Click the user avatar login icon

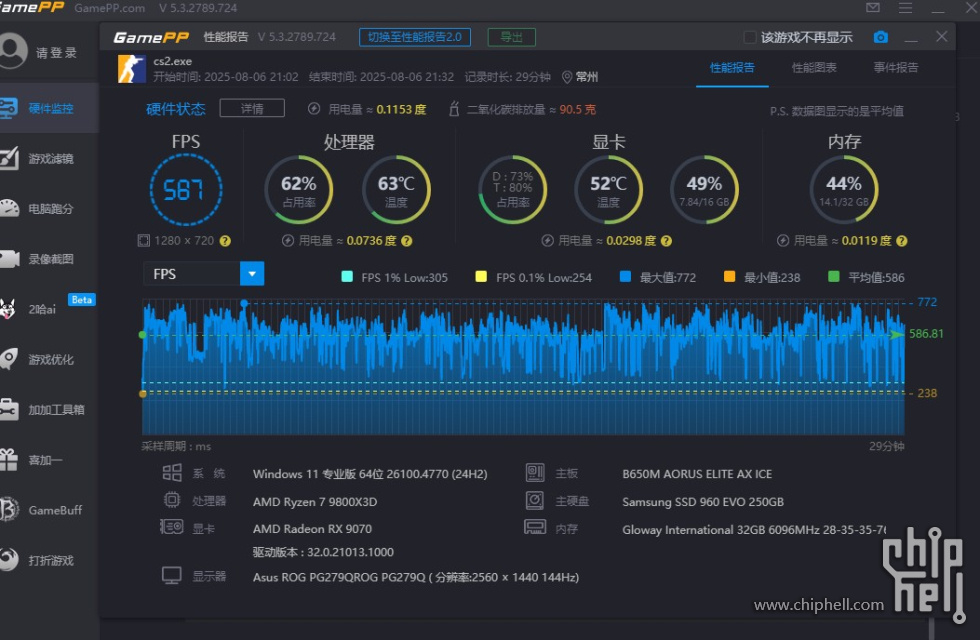click(11, 51)
